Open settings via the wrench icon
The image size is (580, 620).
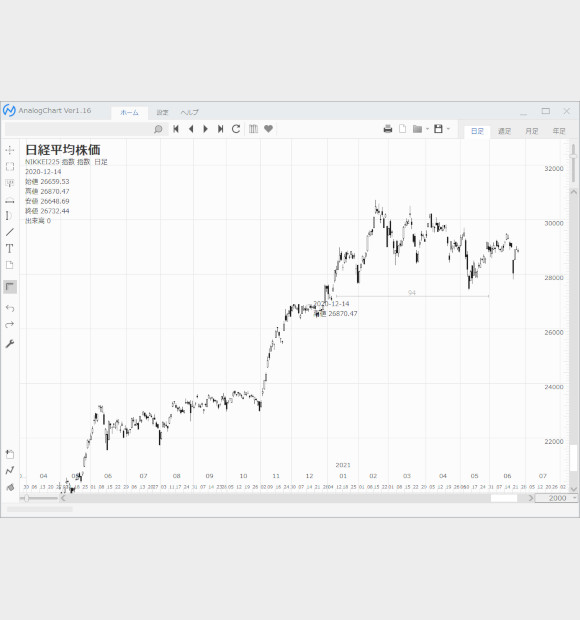(x=10, y=344)
